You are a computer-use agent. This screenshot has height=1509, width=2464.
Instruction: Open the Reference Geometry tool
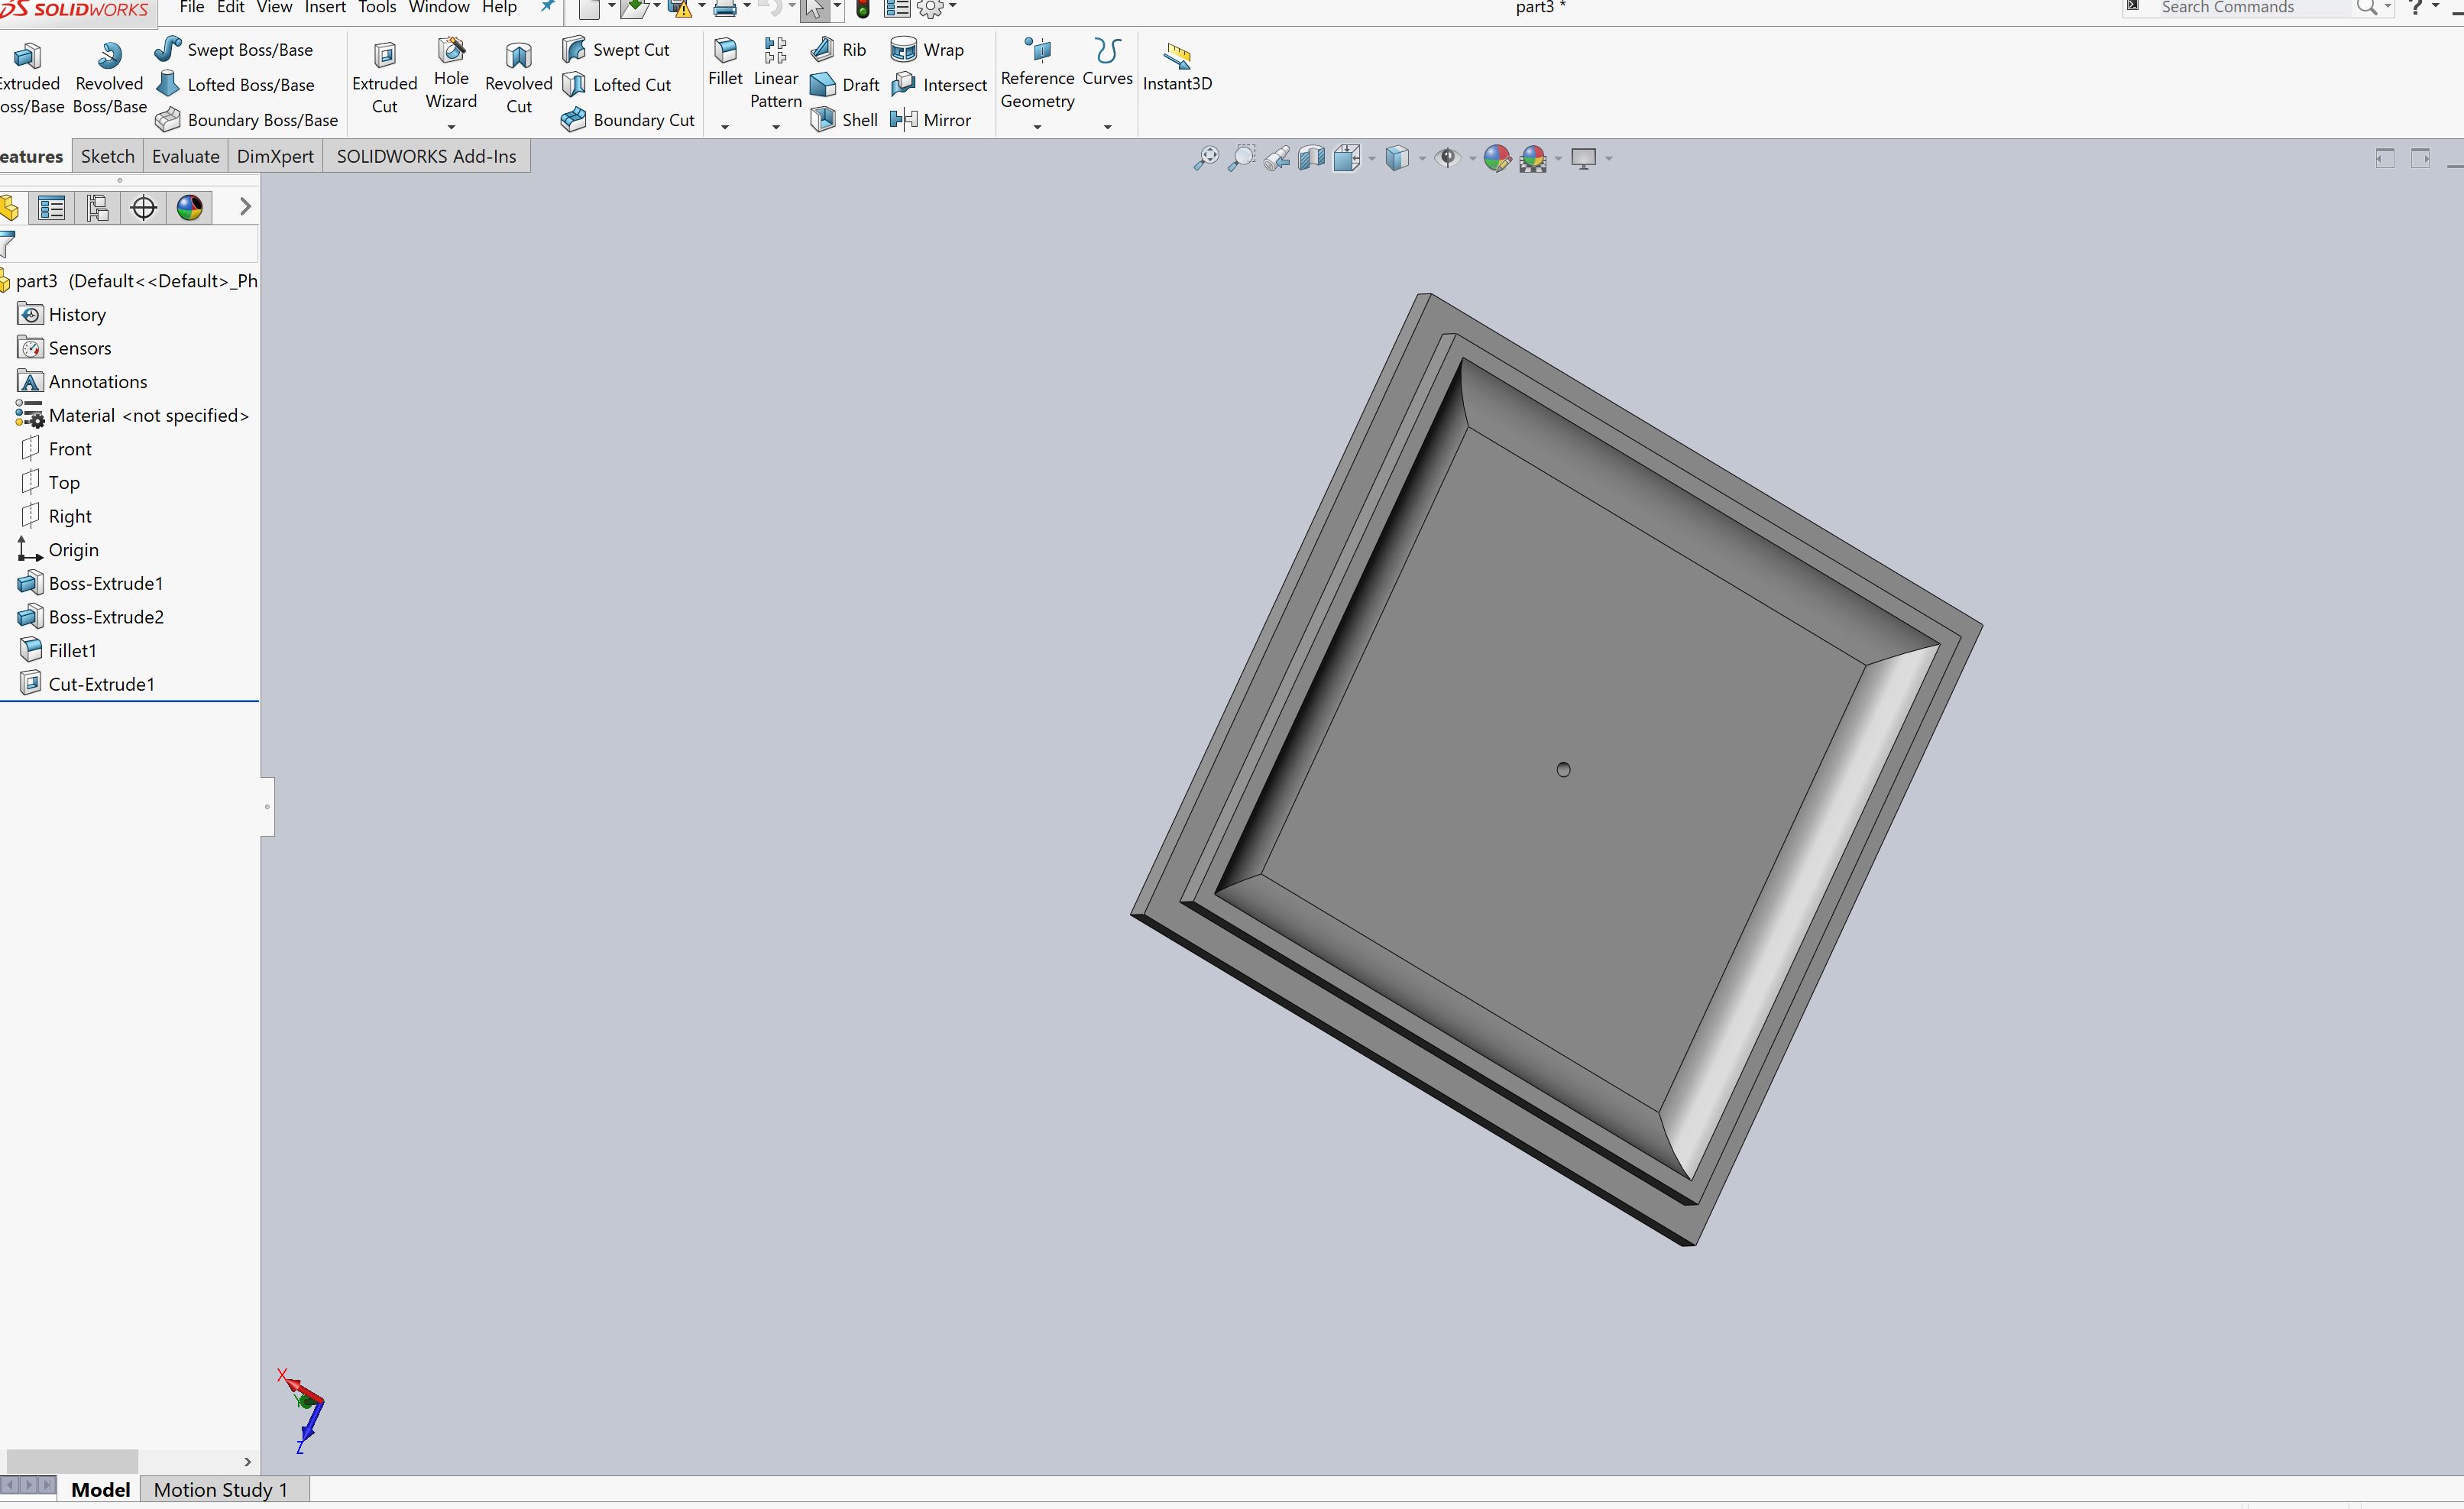[x=1037, y=74]
